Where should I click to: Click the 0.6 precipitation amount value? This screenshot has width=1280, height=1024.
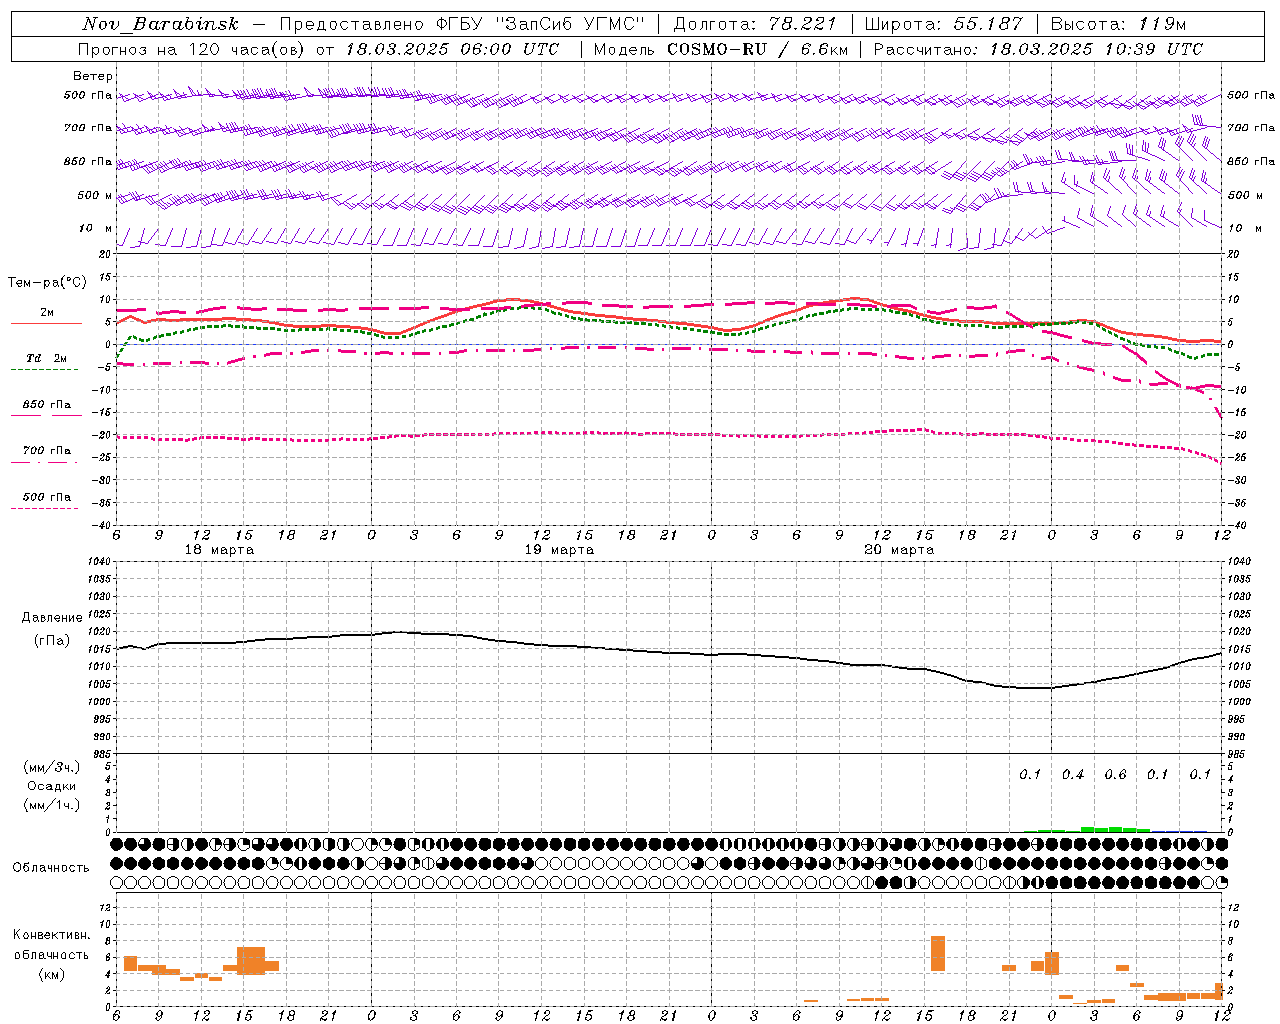pos(1115,774)
